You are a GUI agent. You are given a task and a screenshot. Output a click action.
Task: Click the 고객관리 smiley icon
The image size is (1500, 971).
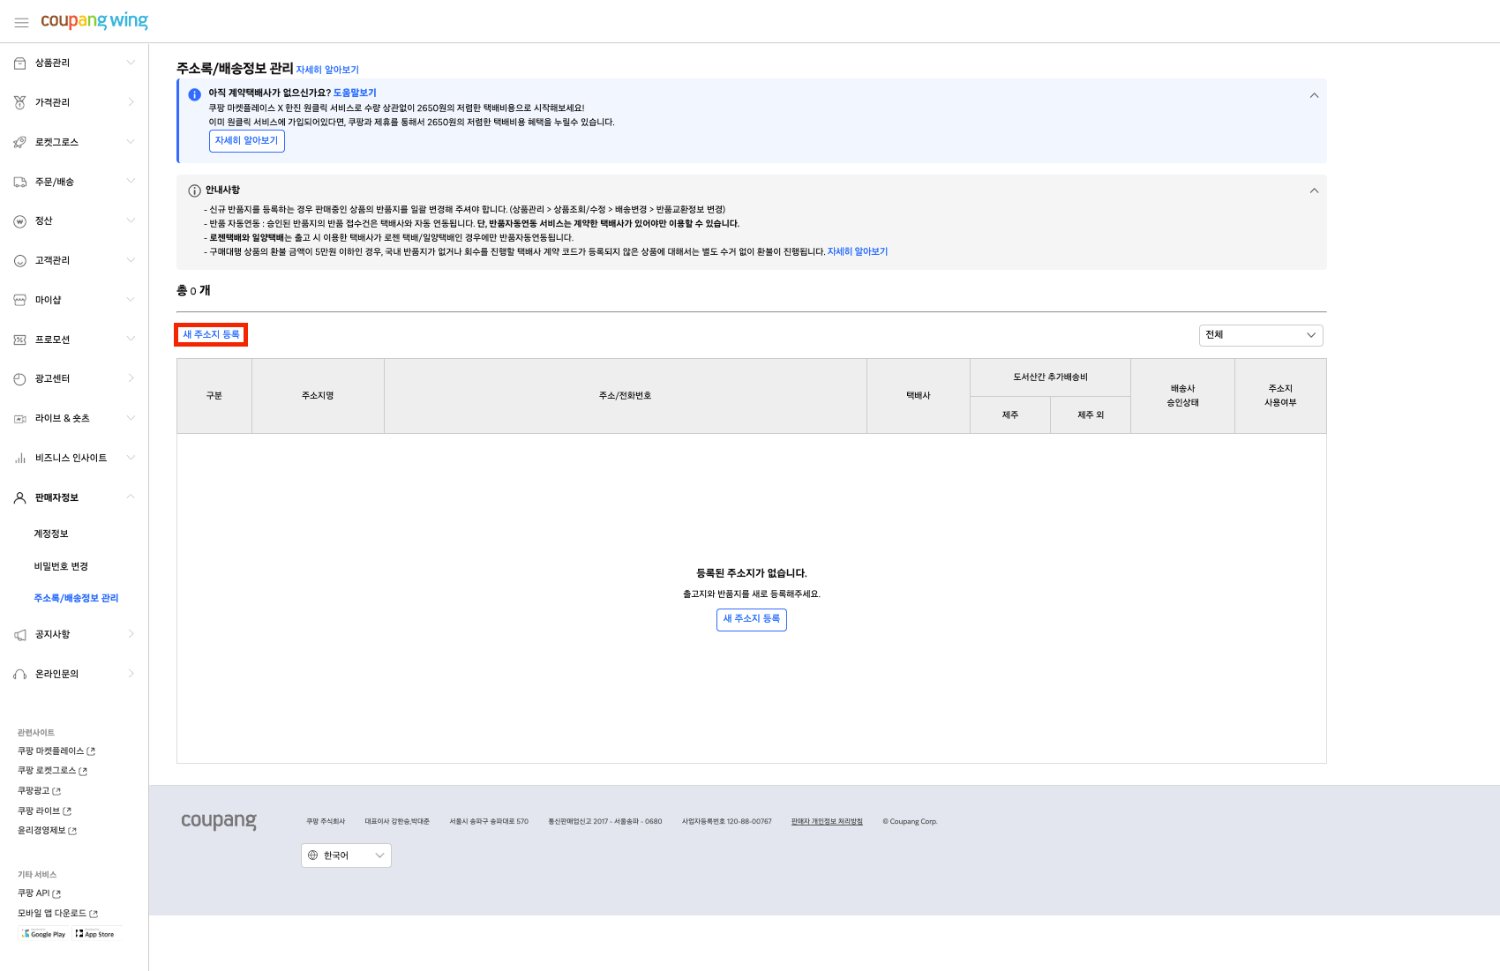19,261
